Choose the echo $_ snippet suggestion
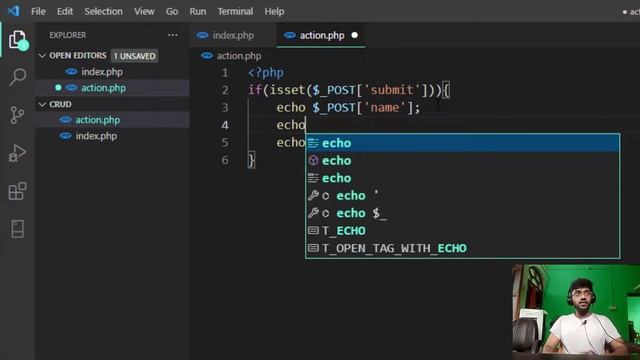Image resolution: width=640 pixels, height=360 pixels. point(462,213)
